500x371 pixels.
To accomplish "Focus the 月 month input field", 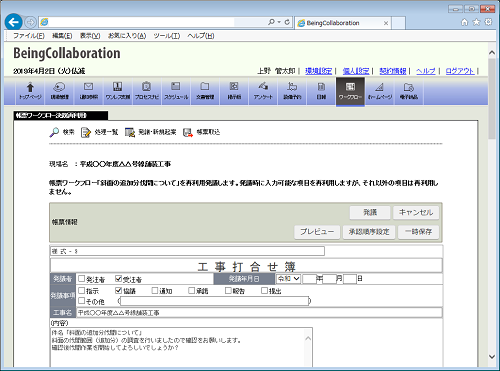I will pos(330,279).
